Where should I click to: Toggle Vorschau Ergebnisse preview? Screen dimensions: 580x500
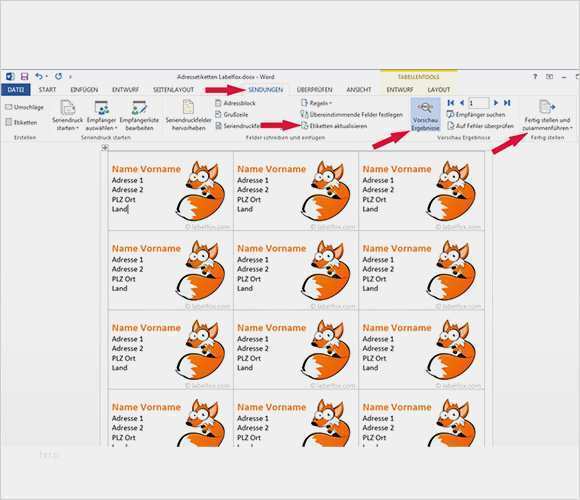(425, 115)
